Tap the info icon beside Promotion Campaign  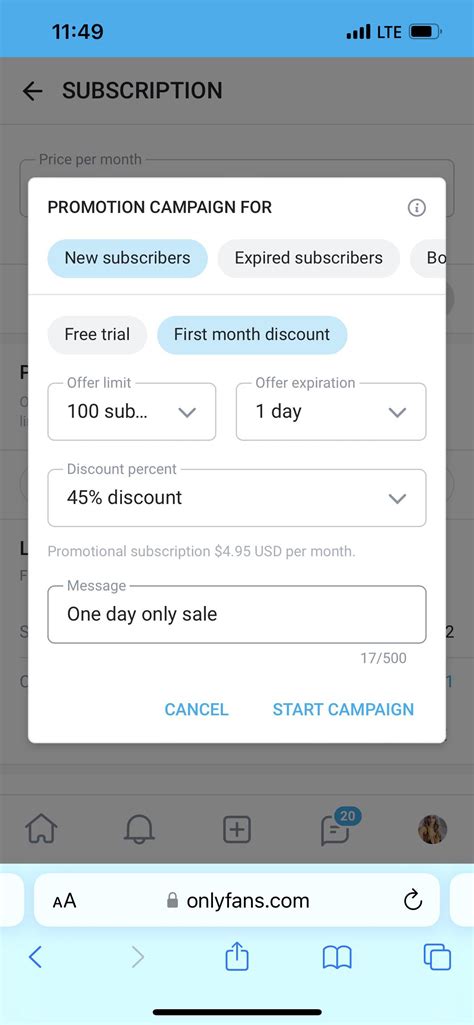416,208
